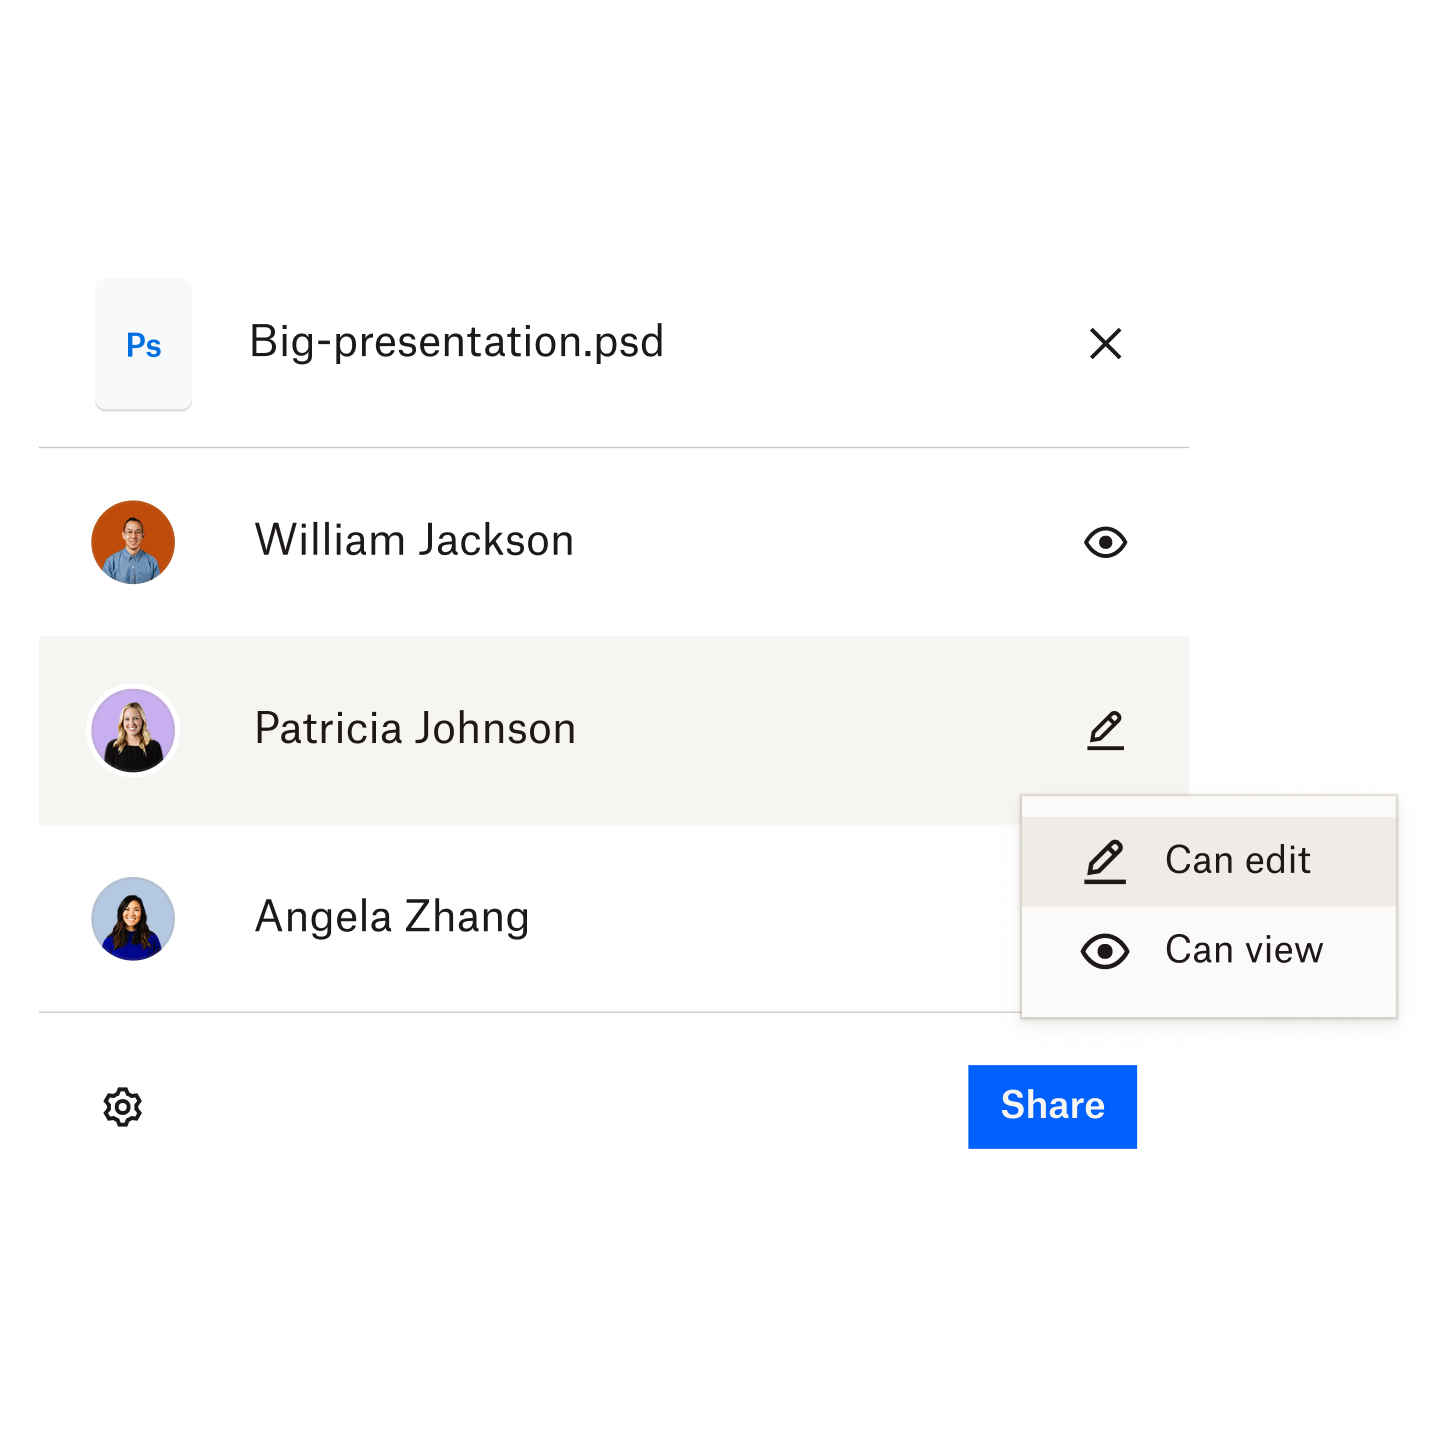Open William Jackson's view permission eye icon
Image resolution: width=1440 pixels, height=1440 pixels.
[1105, 542]
